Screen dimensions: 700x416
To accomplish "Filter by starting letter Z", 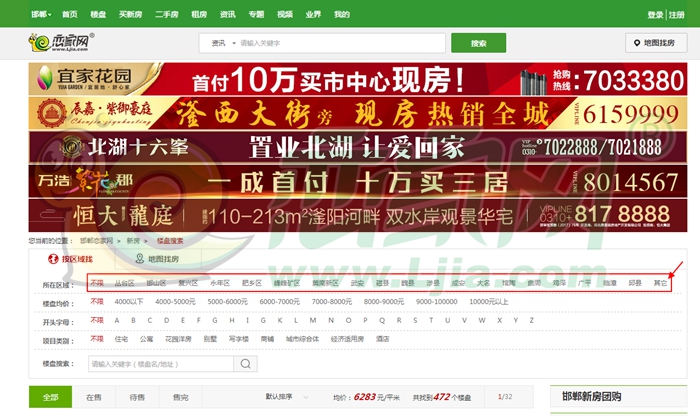I will coord(532,320).
